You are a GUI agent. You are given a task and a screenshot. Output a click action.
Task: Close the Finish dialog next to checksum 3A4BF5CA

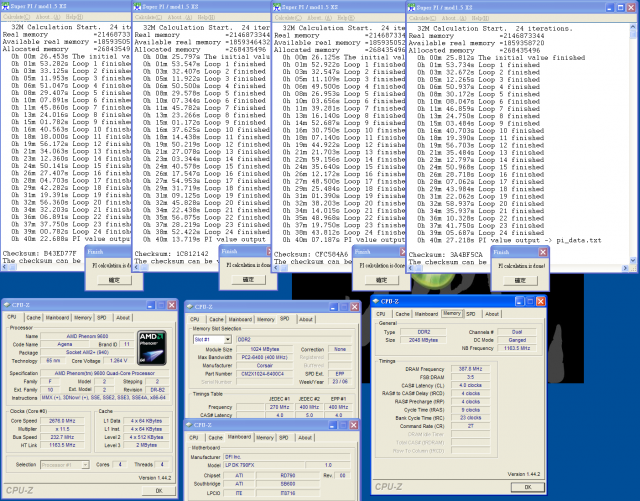tap(543, 252)
